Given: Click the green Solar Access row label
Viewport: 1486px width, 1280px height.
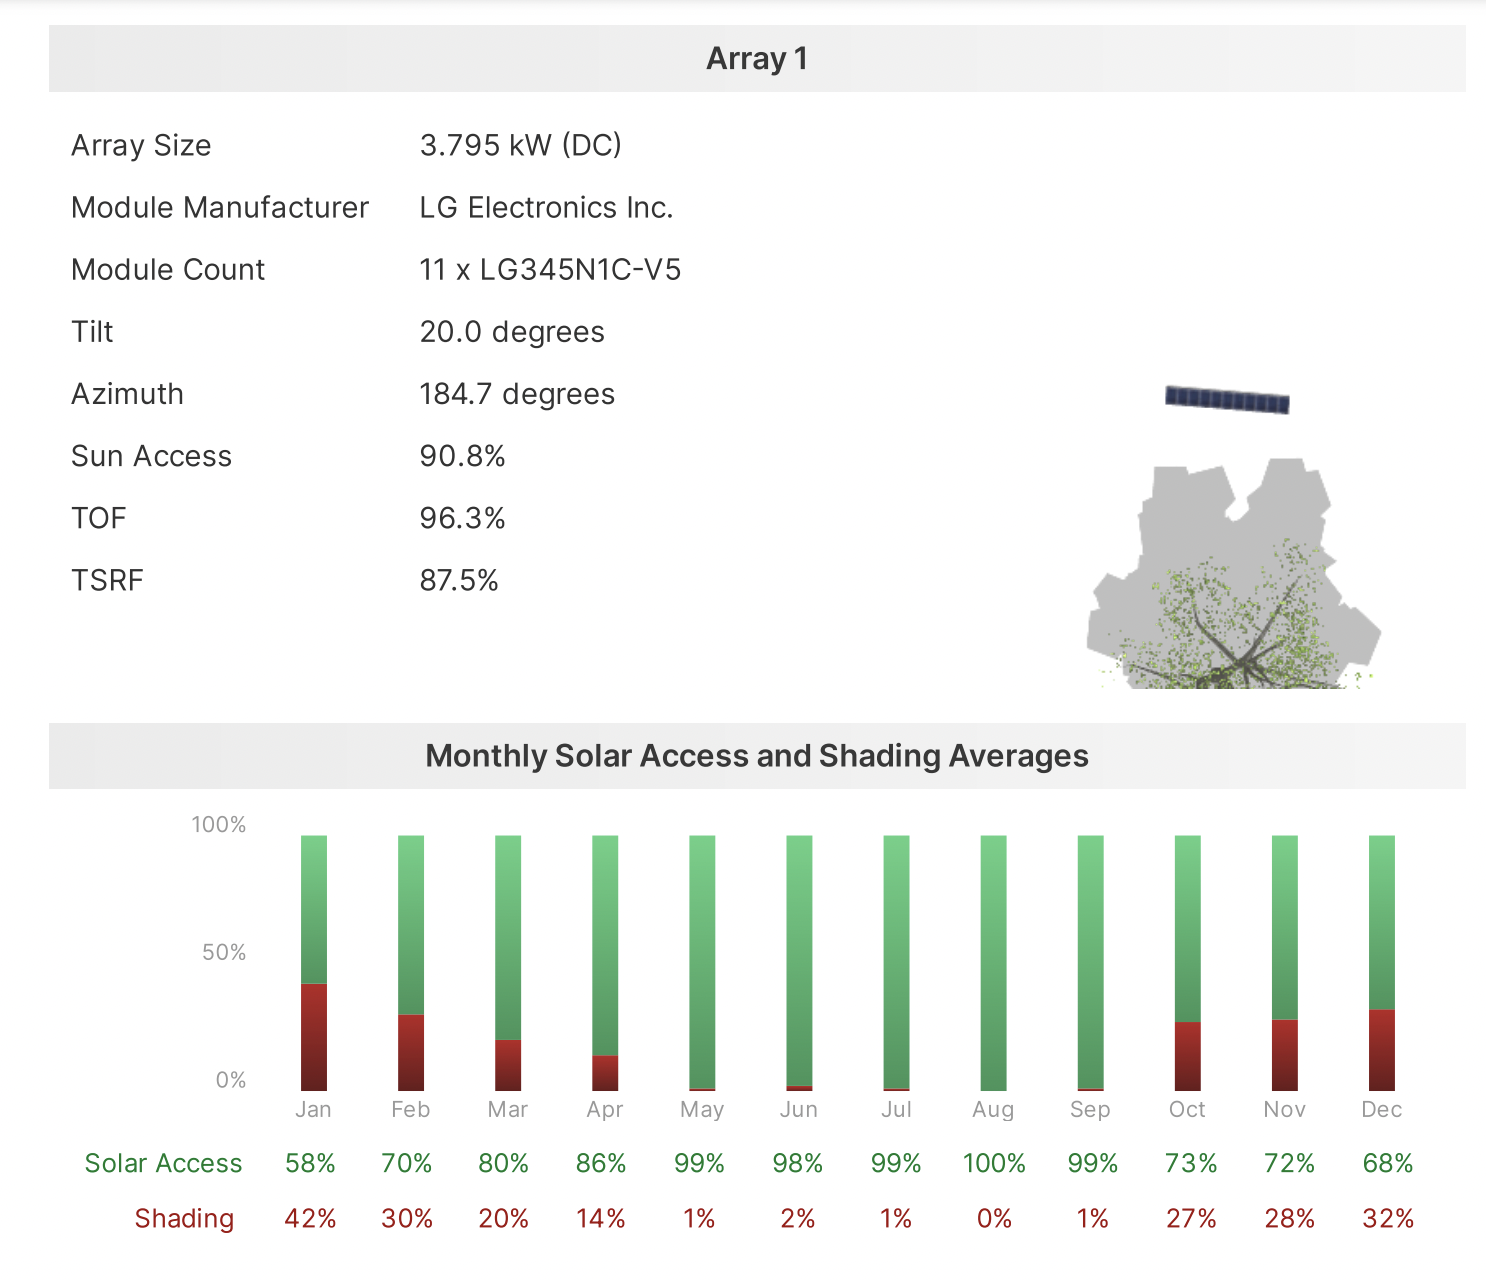Looking at the screenshot, I should (163, 1163).
